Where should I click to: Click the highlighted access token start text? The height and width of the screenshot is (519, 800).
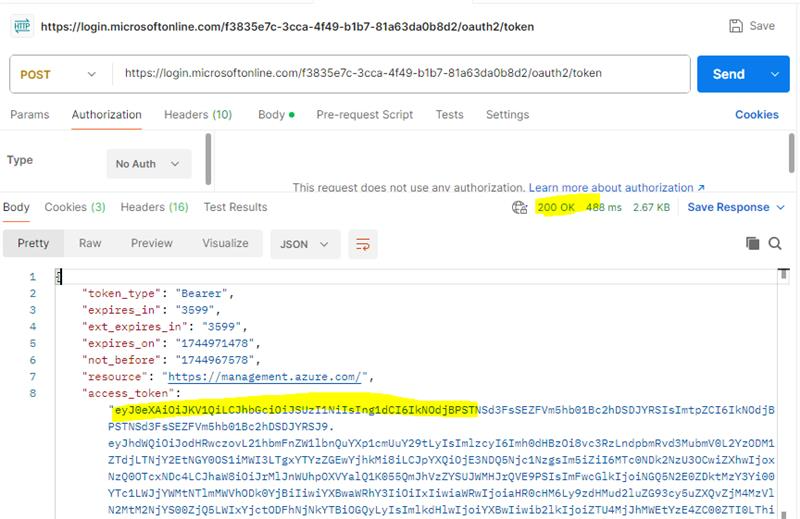click(295, 410)
